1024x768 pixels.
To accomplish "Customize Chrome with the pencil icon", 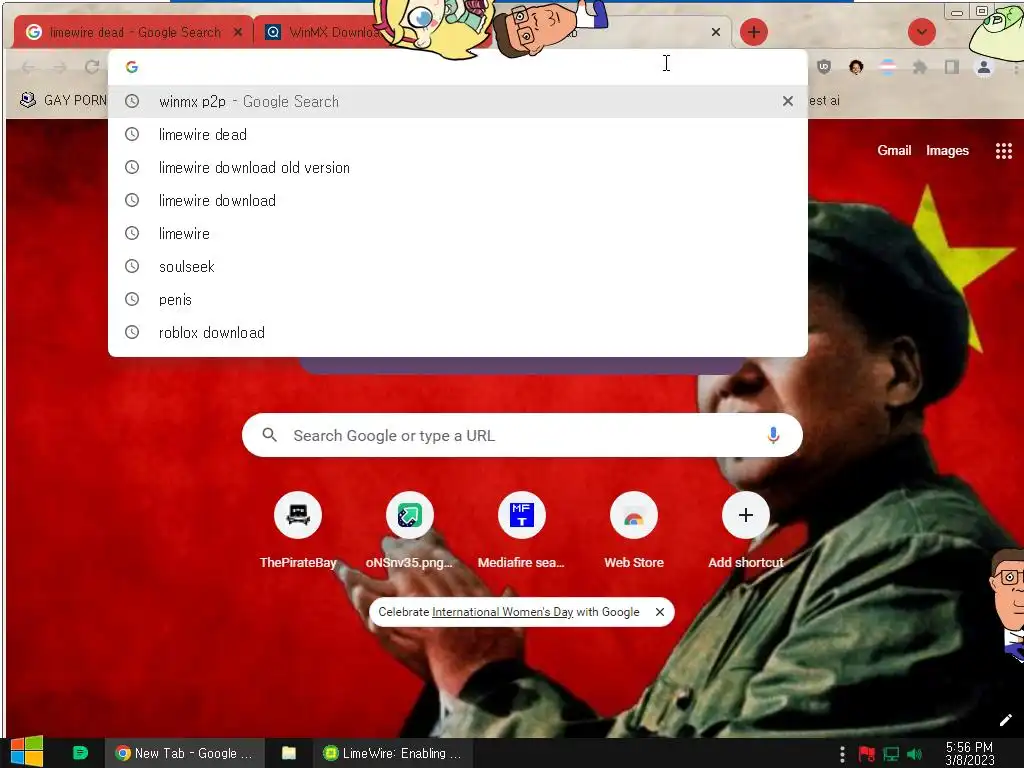I will [x=1005, y=720].
